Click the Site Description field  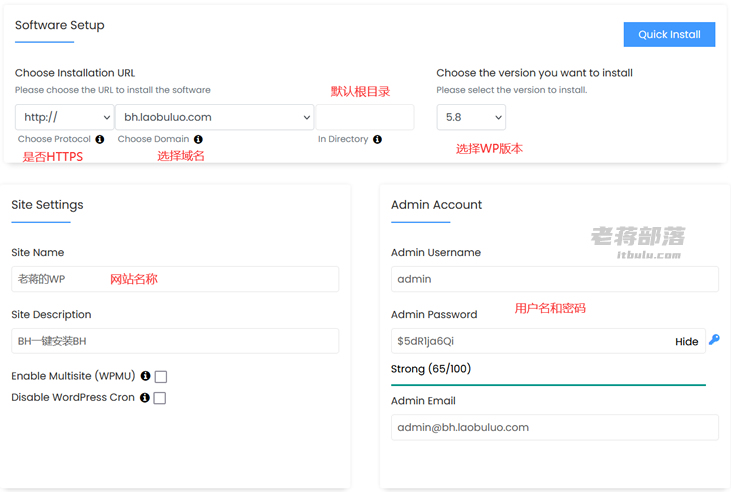tap(175, 341)
